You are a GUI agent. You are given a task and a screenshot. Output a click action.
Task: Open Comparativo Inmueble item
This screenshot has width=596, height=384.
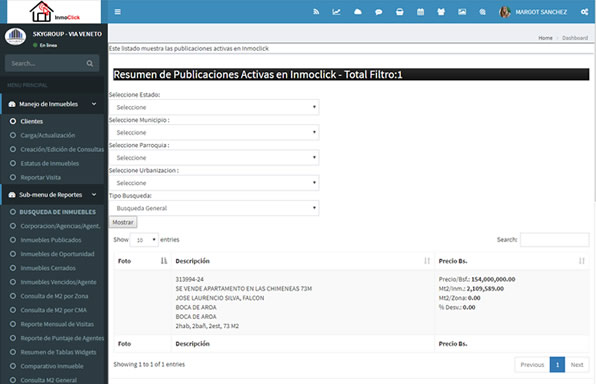[x=52, y=367]
